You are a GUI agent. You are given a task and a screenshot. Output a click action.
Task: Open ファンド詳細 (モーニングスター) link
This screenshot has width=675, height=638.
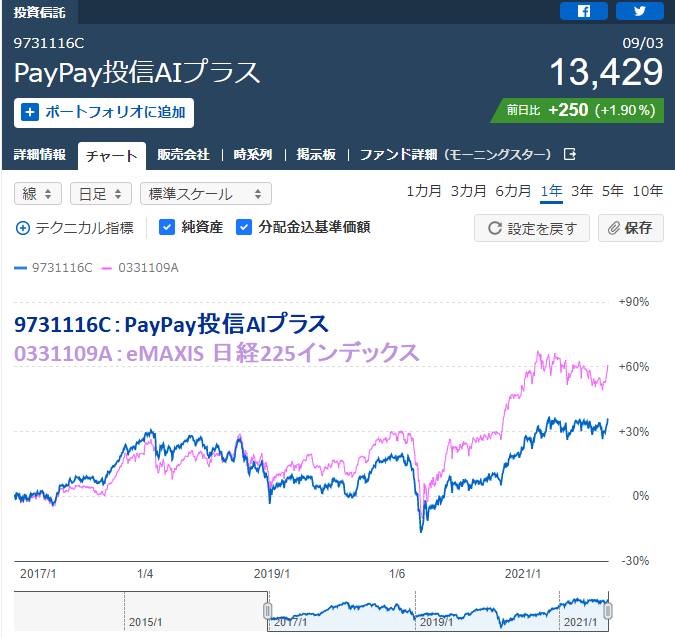tap(455, 155)
